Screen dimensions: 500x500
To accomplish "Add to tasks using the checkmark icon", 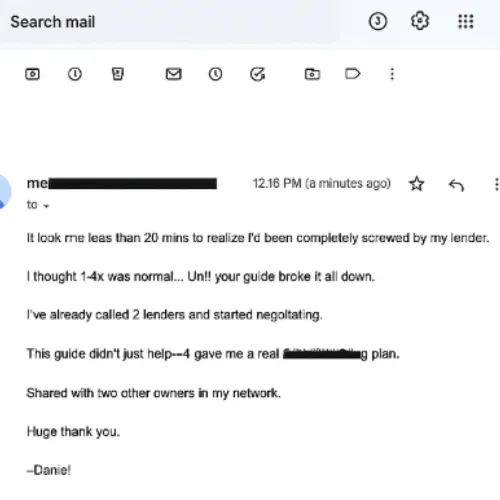I will pyautogui.click(x=258, y=74).
